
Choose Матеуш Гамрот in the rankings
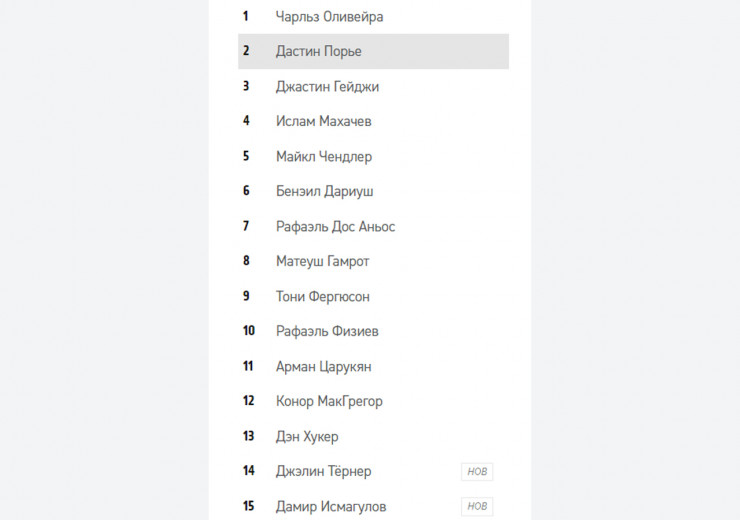click(322, 261)
